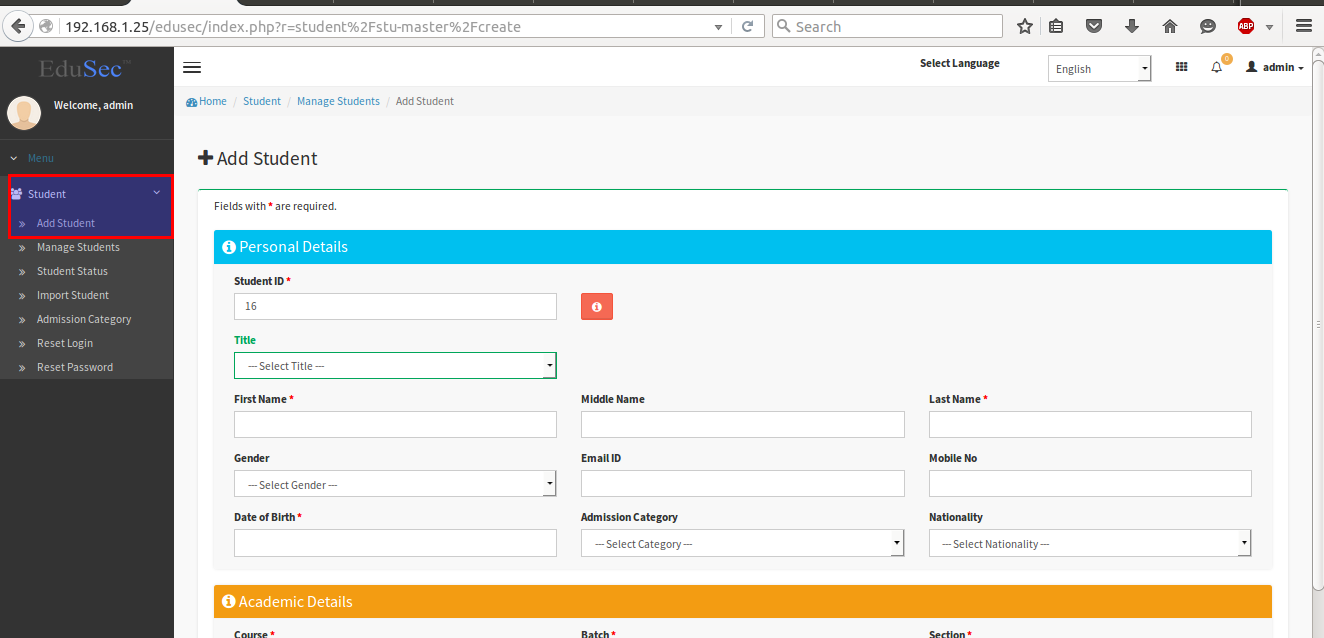Screen dimensions: 1324x638
Task: Reload the page with the refresh icon
Action: pos(747,26)
